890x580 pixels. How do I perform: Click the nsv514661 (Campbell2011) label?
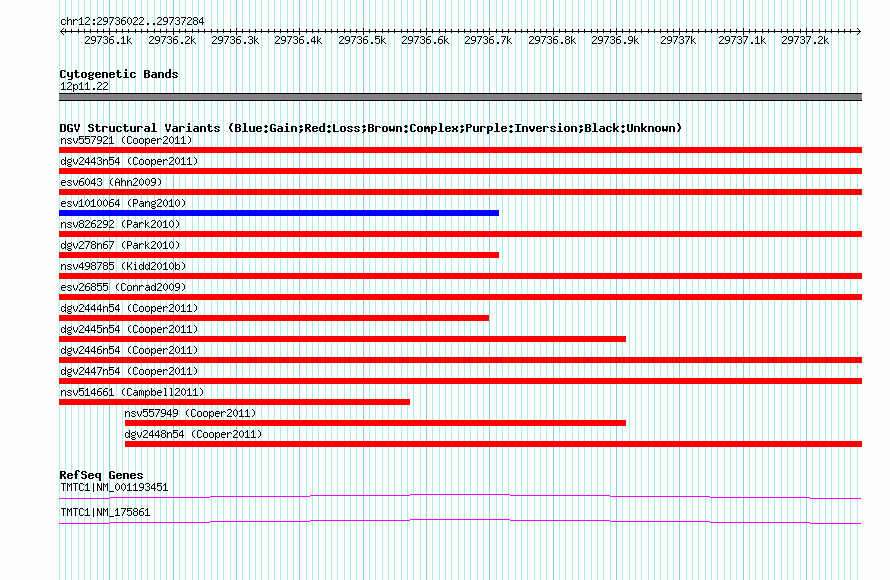(x=132, y=392)
